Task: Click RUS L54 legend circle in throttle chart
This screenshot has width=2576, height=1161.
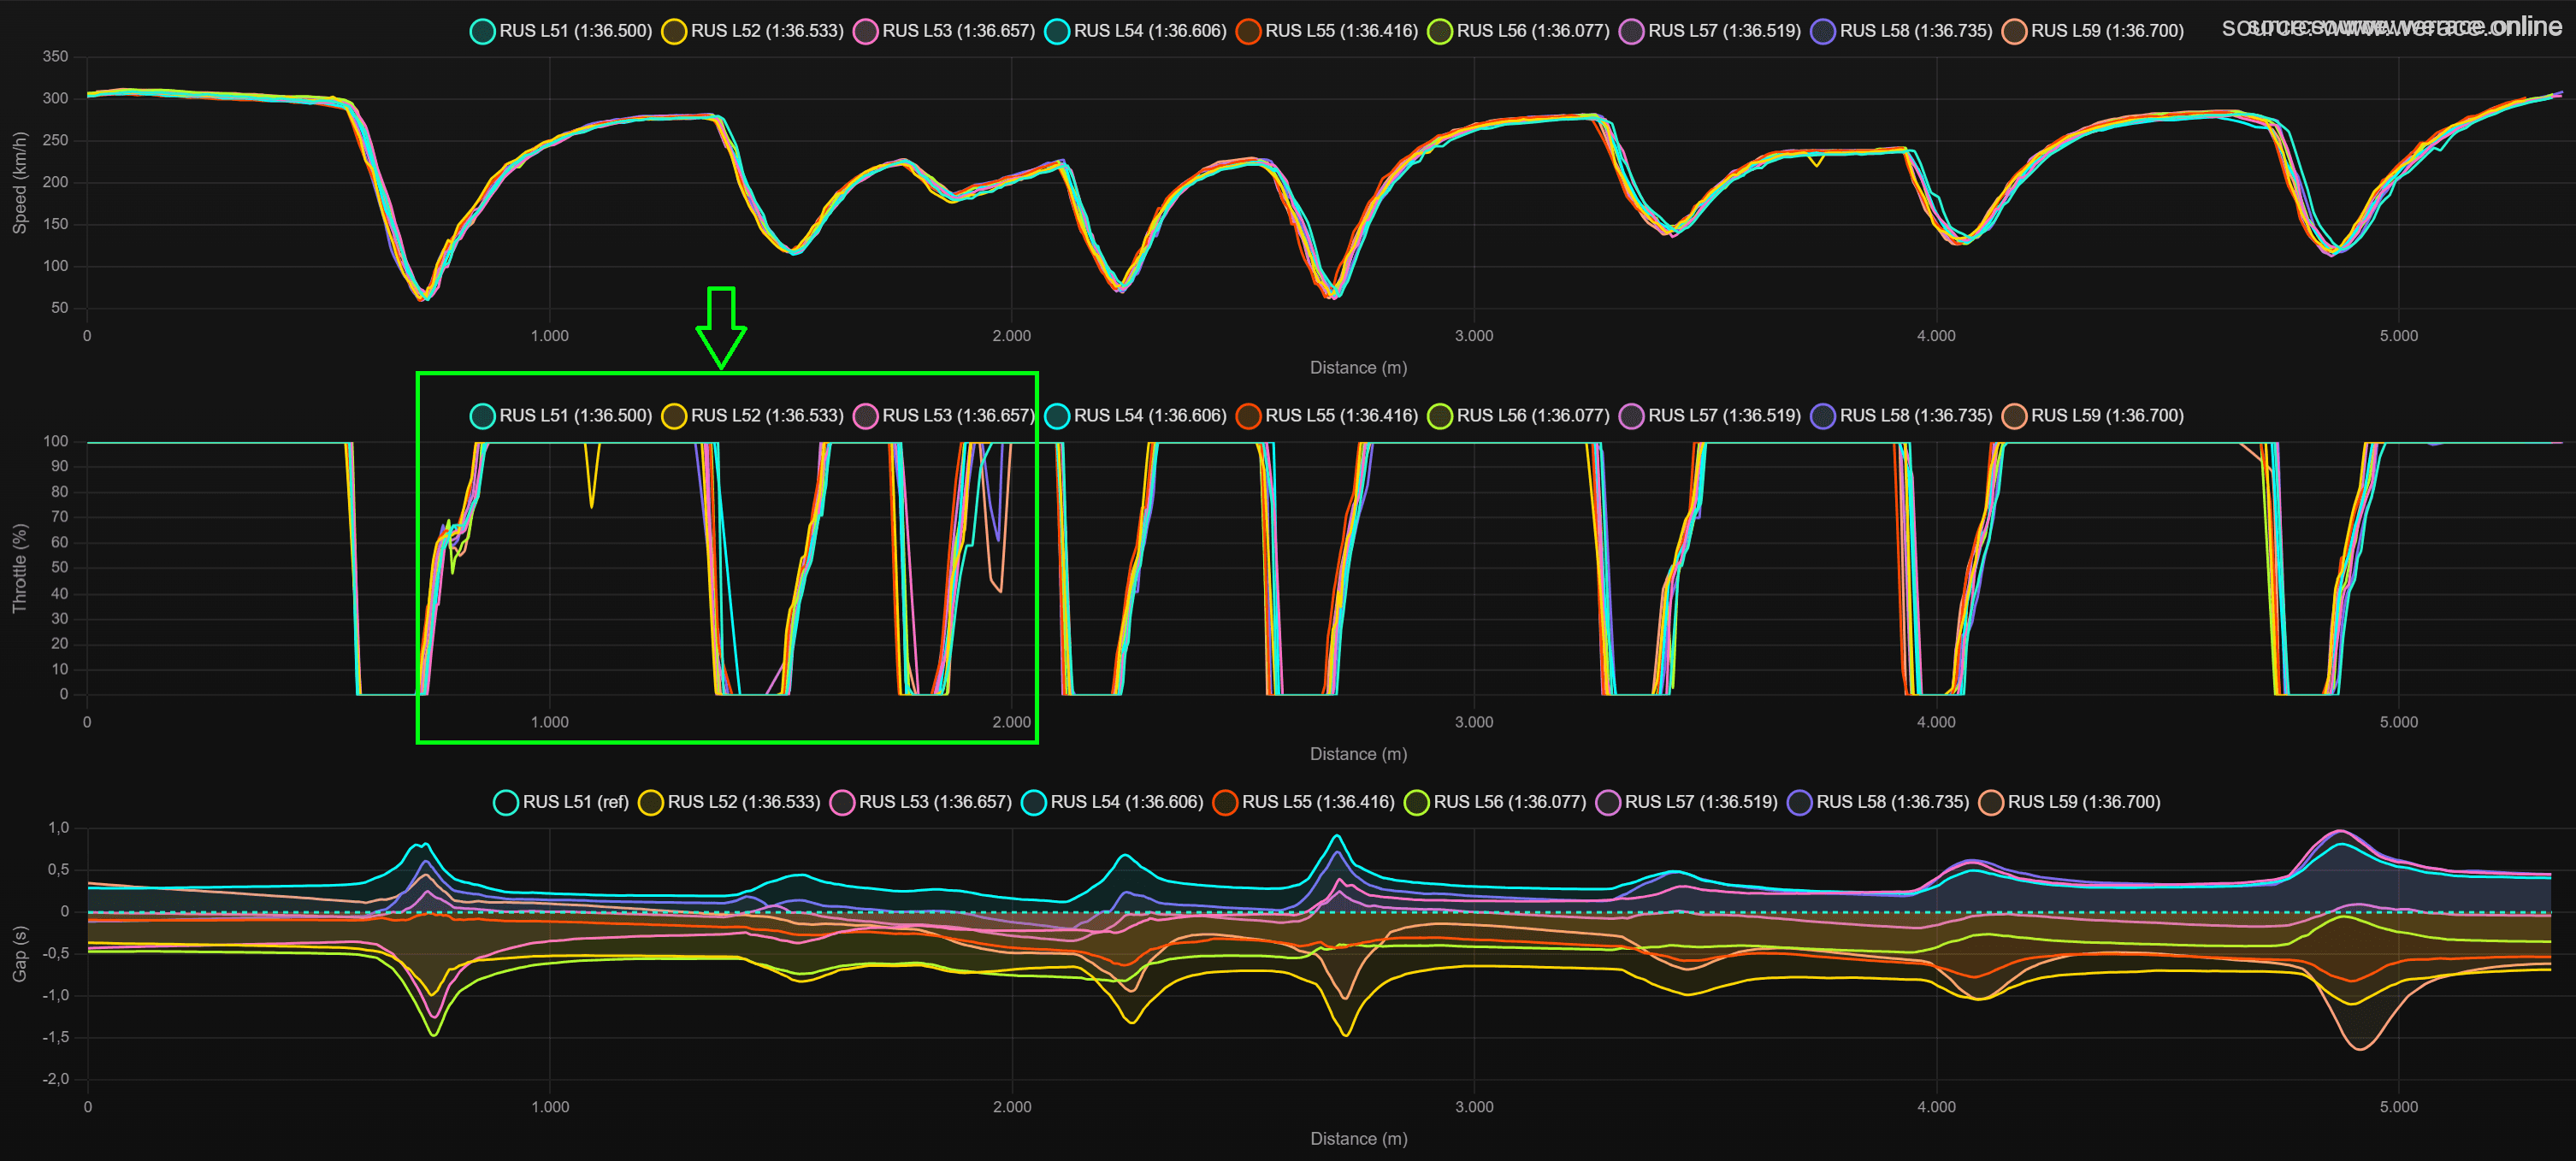Action: (1057, 416)
